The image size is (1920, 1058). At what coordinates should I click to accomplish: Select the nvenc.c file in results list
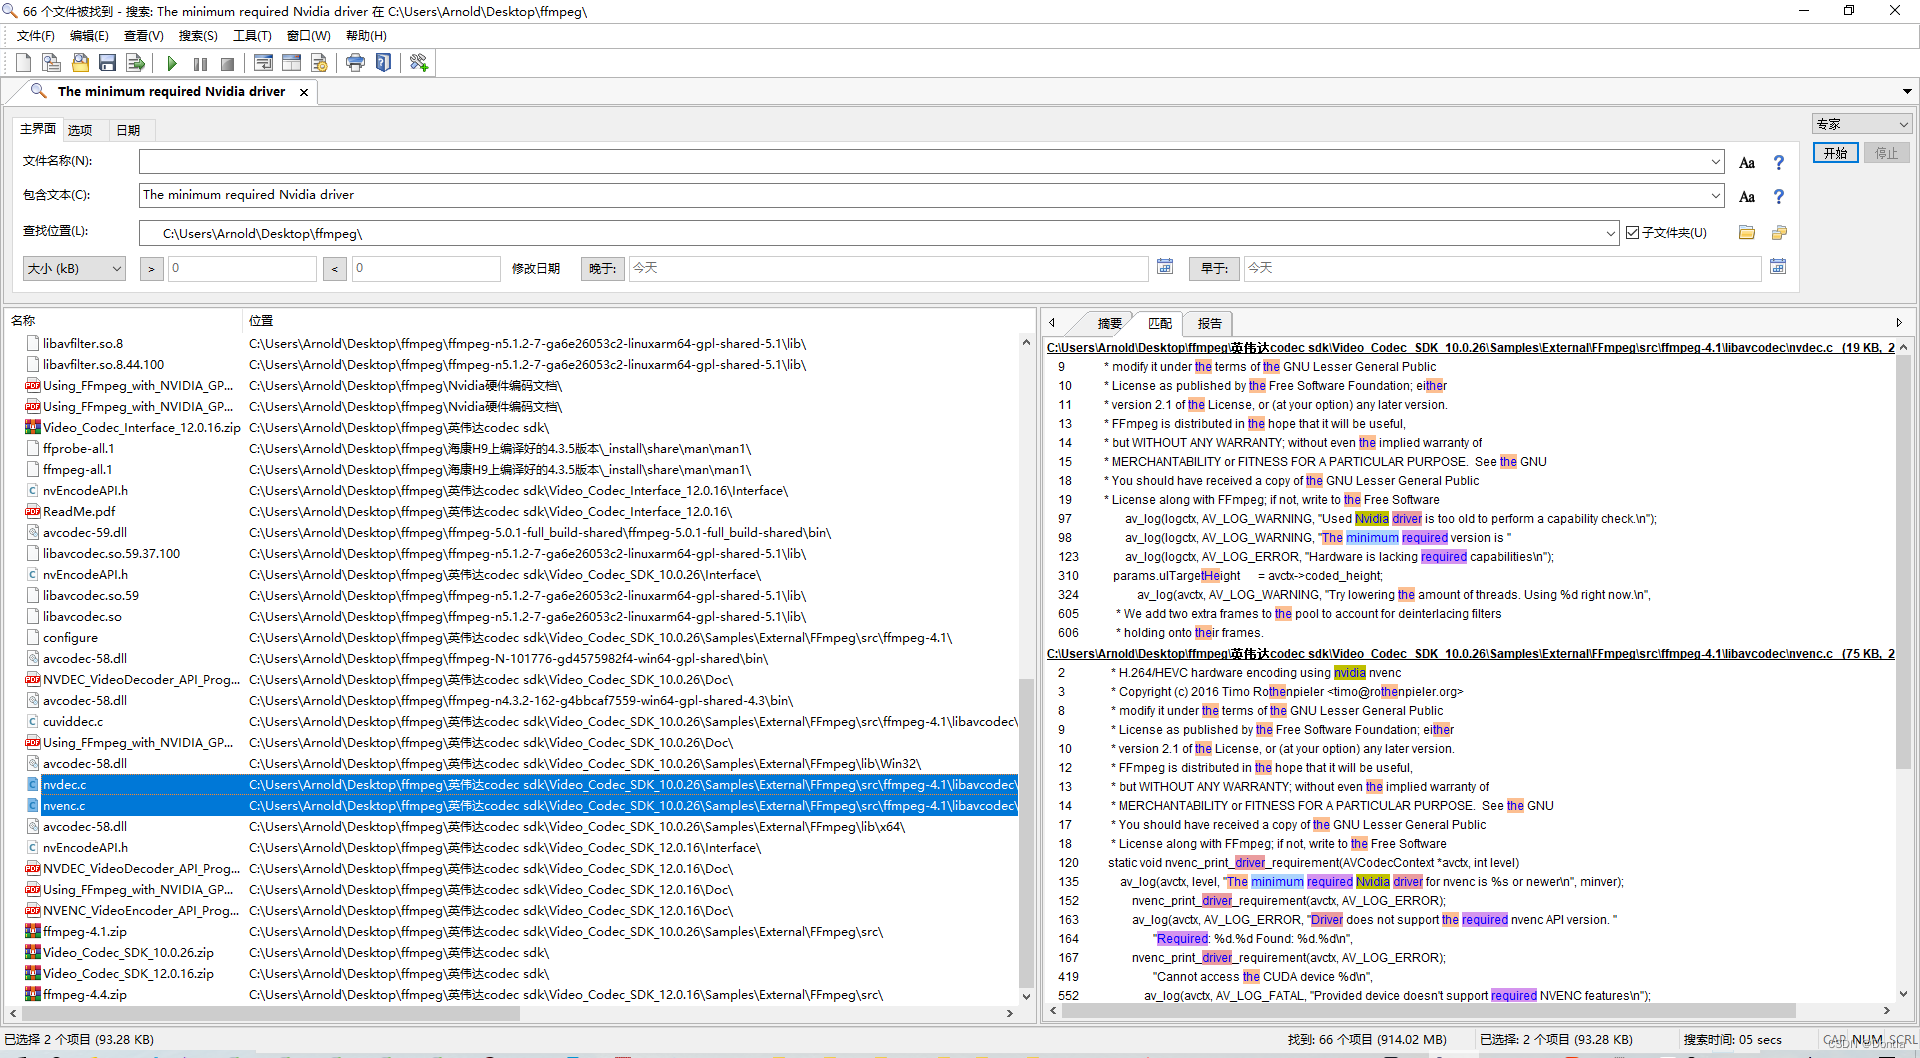(x=65, y=805)
